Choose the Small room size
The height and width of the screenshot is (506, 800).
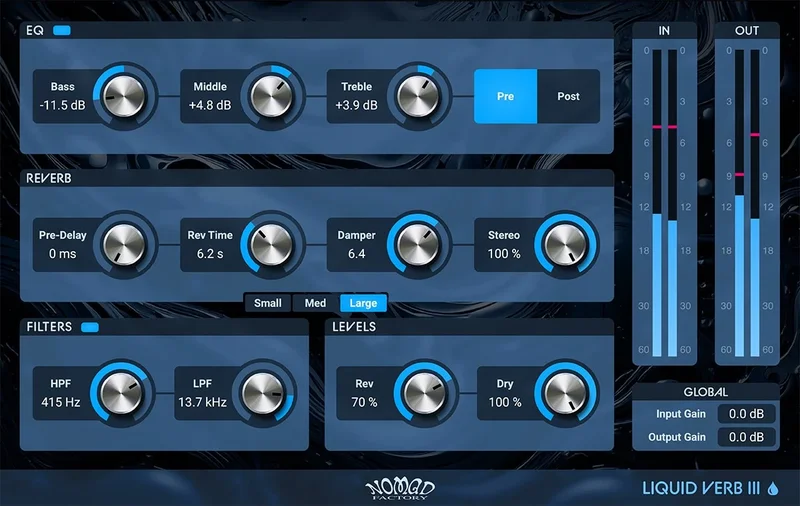click(x=267, y=303)
